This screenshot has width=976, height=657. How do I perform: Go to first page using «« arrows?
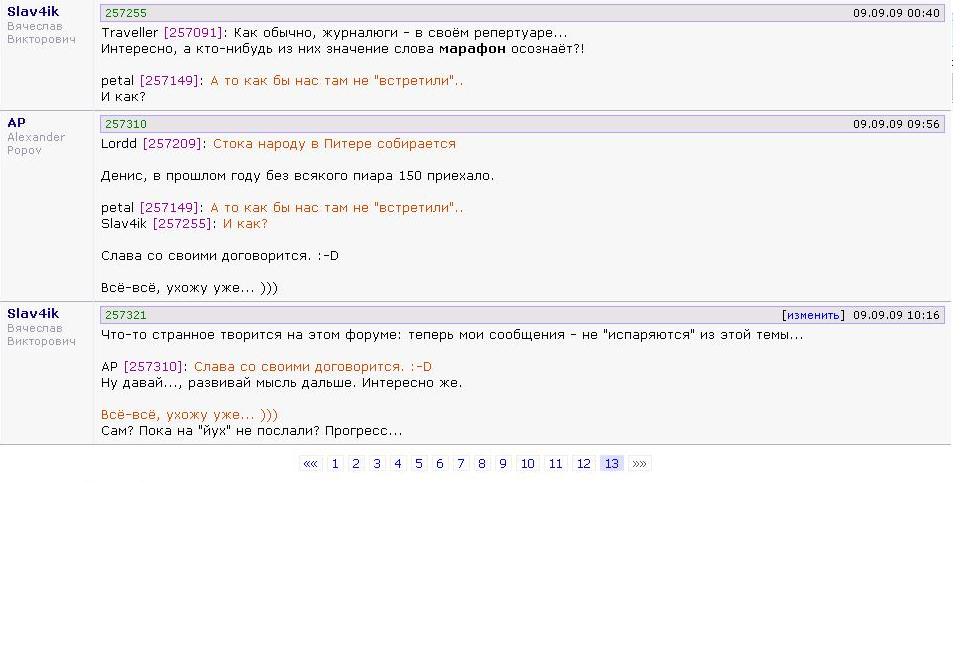[310, 464]
